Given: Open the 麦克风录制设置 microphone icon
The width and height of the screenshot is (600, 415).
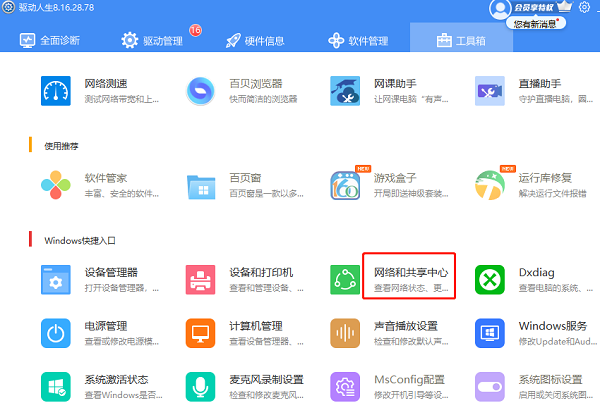Looking at the screenshot, I should [x=200, y=387].
